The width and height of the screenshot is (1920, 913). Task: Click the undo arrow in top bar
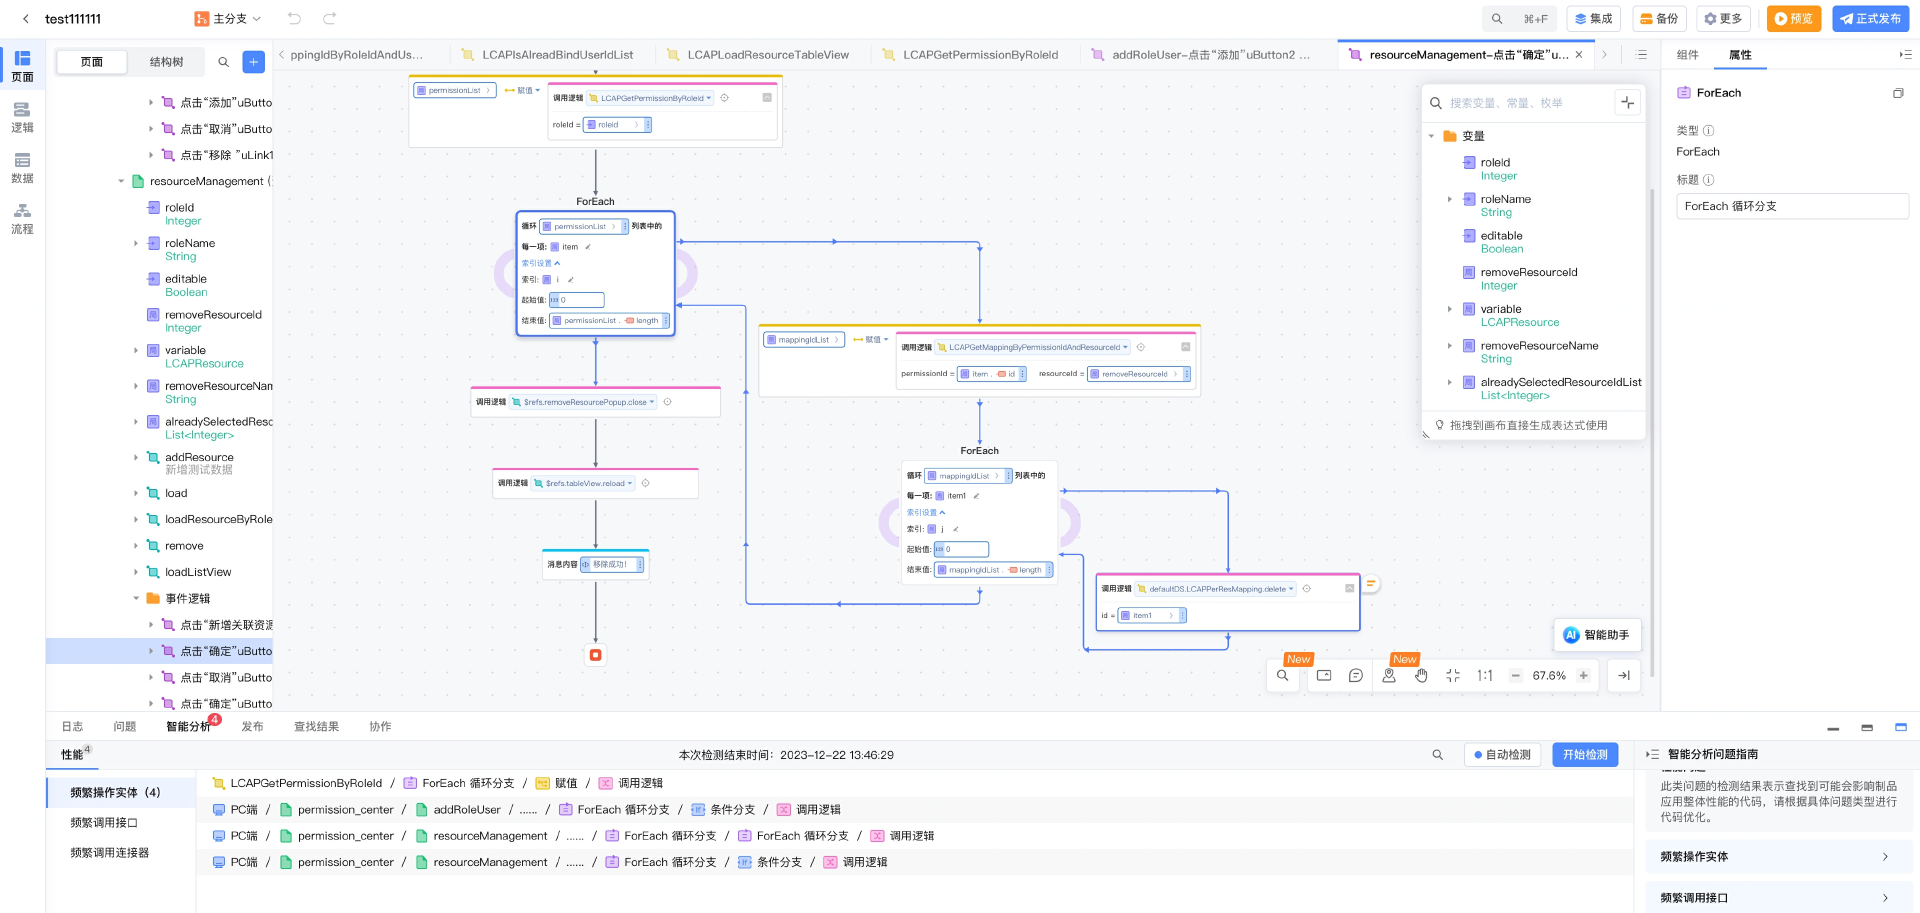point(294,18)
